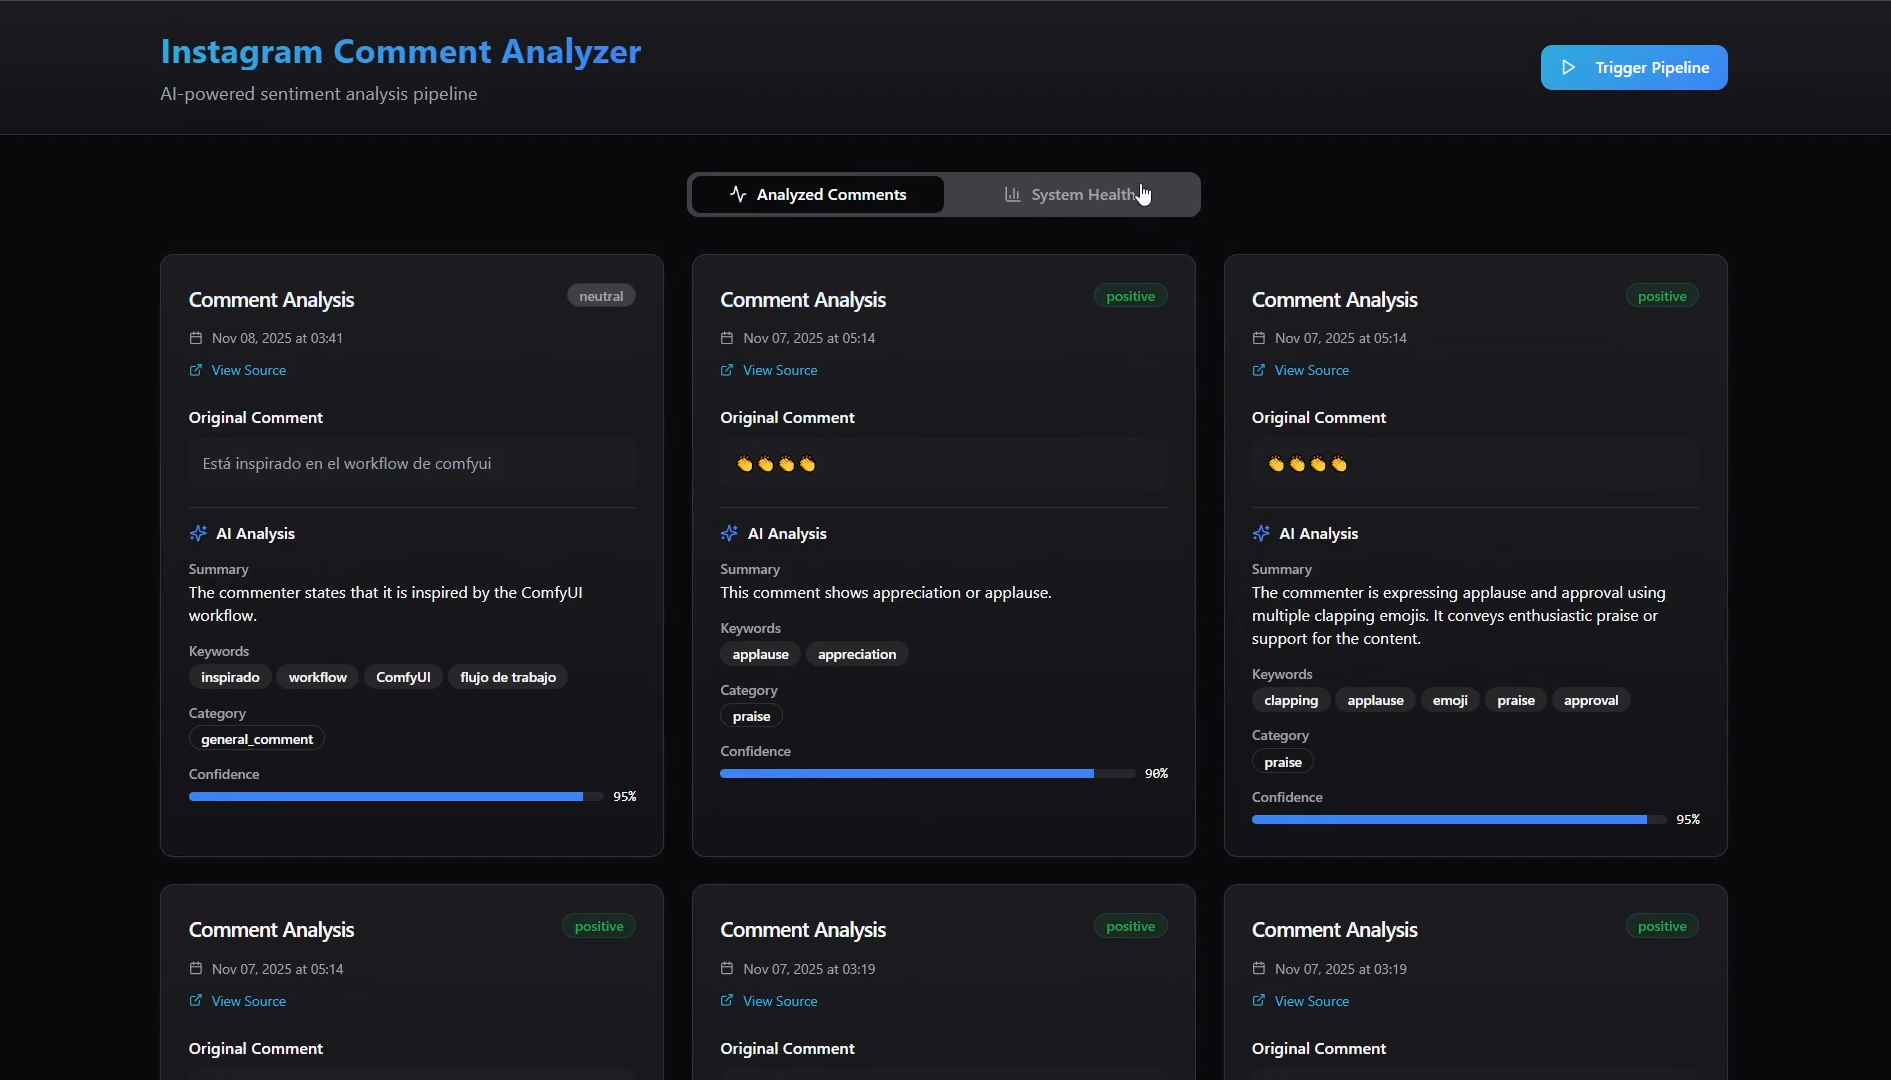Toggle the positive badge on the bottom-right card
Viewport: 1891px width, 1080px height.
pyautogui.click(x=1662, y=926)
